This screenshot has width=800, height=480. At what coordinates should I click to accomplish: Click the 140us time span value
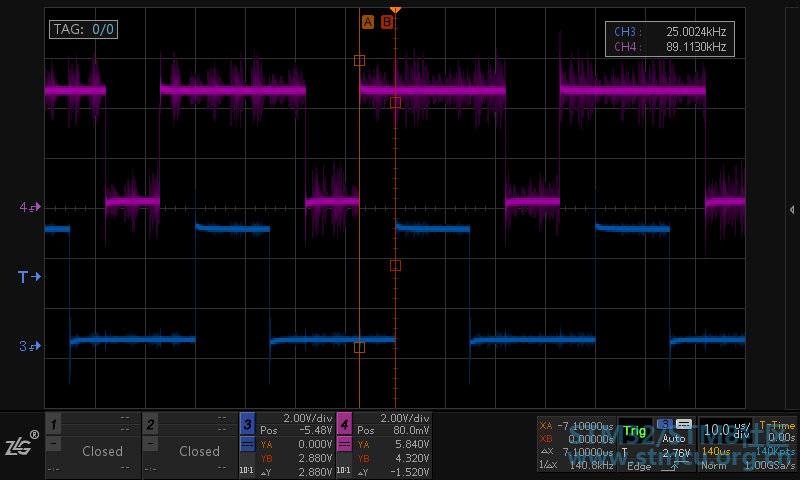click(x=716, y=451)
